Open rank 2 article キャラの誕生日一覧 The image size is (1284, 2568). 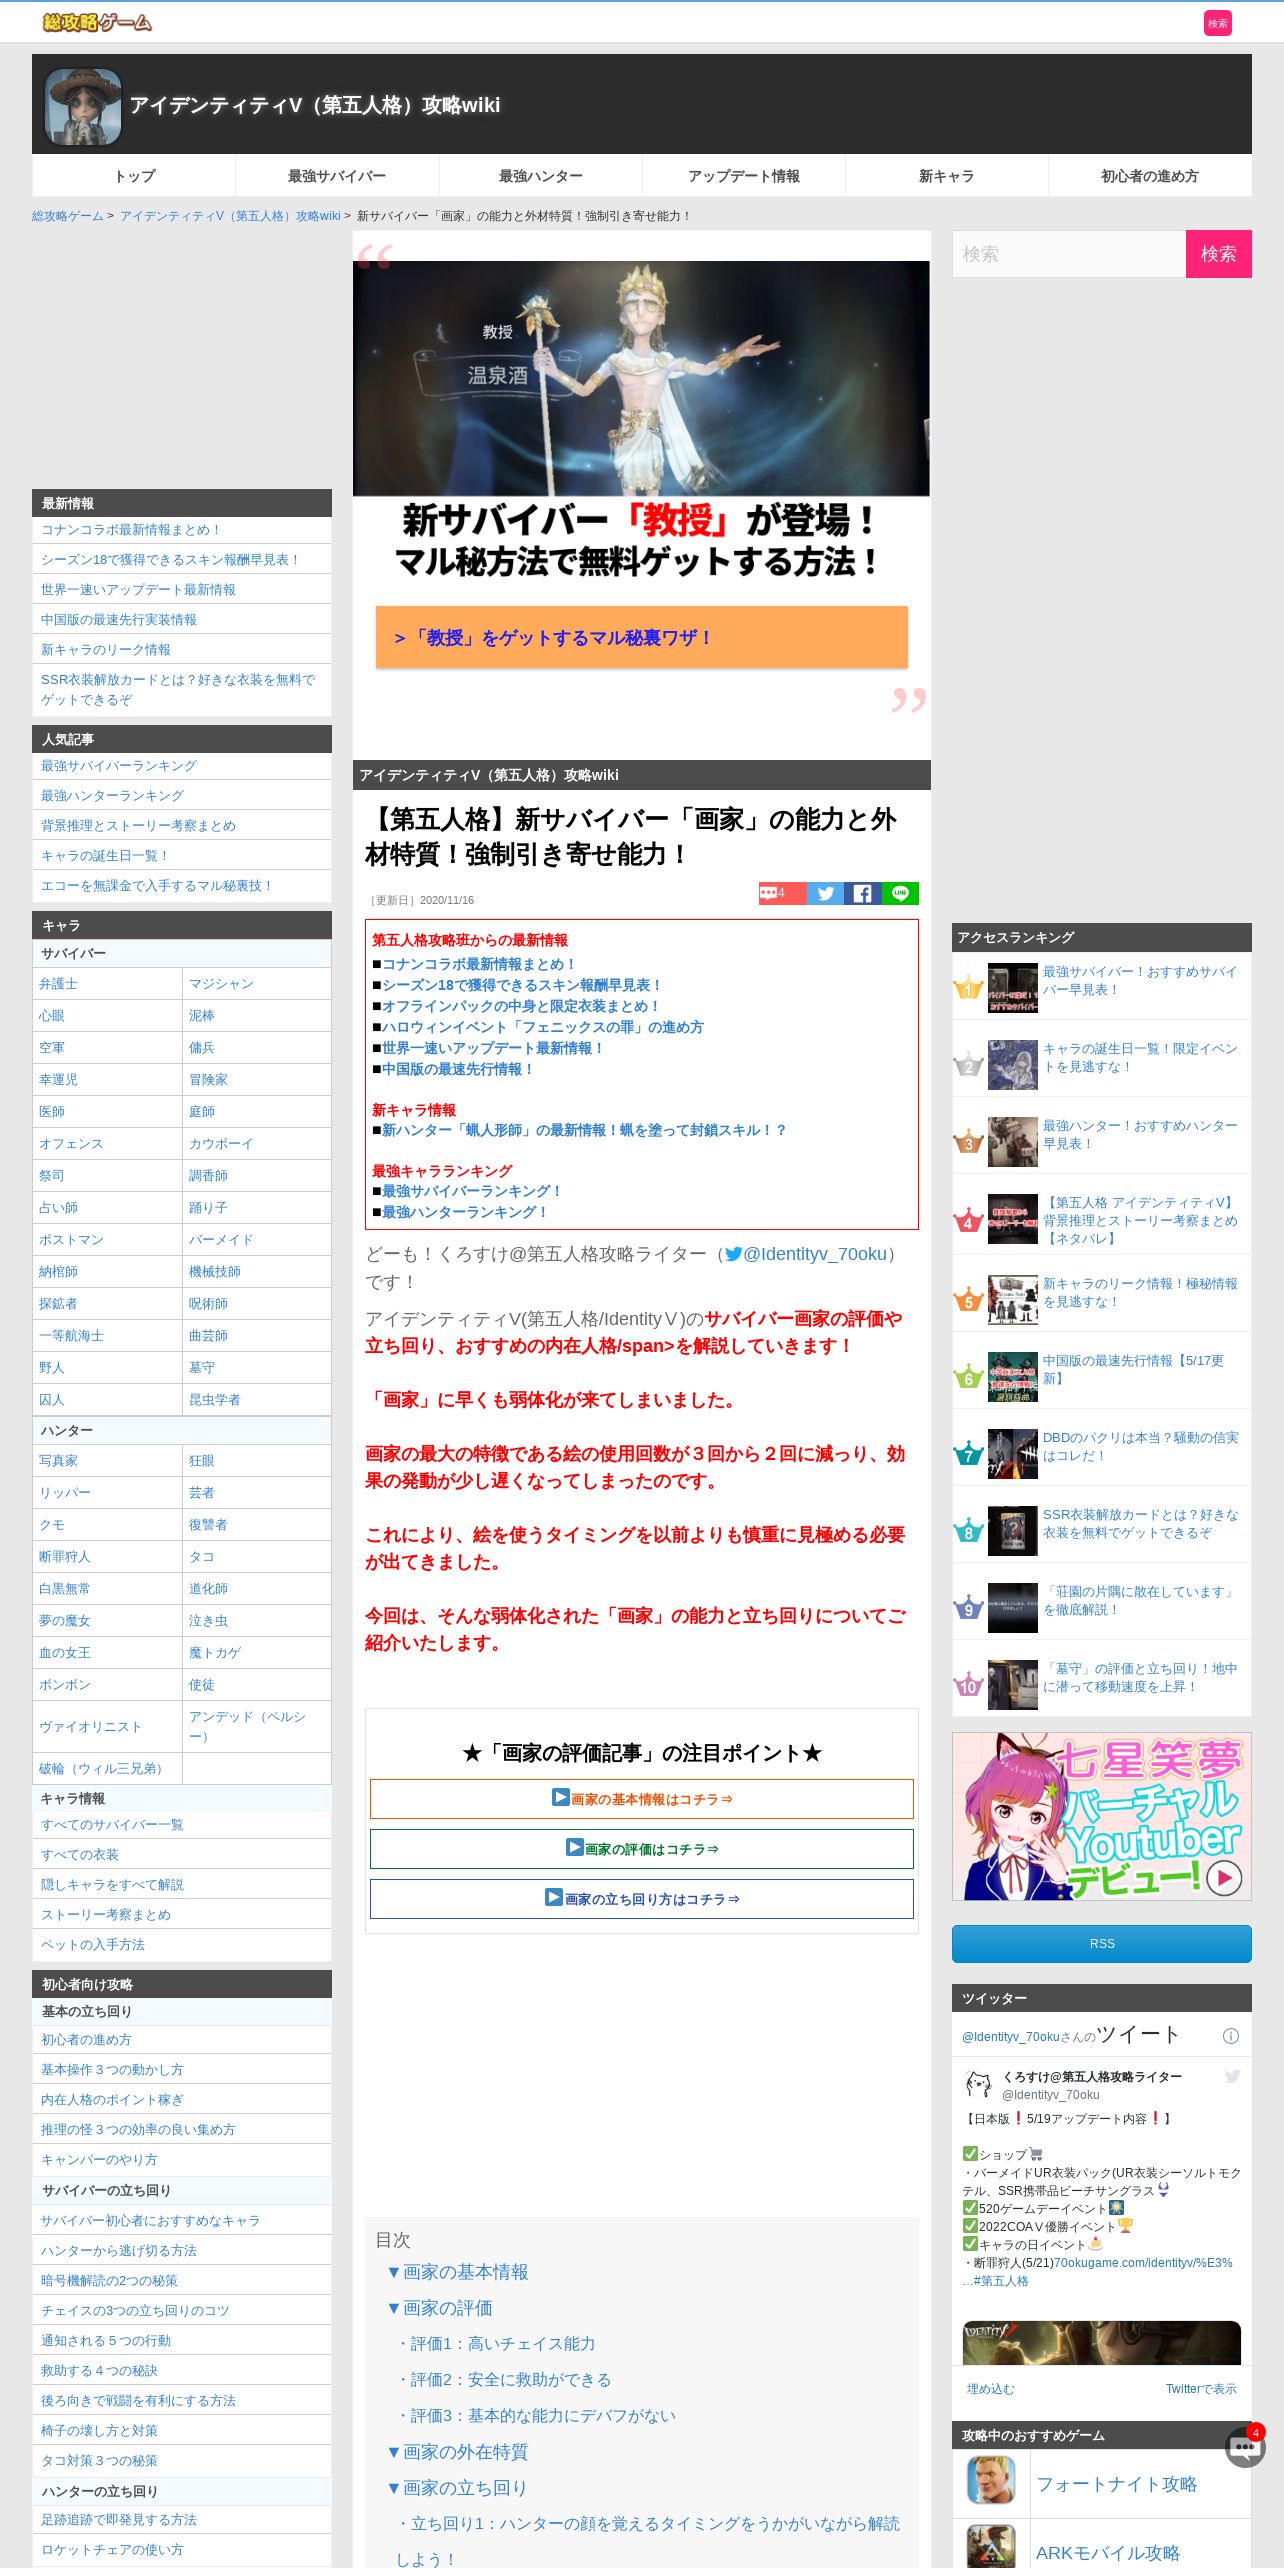coord(1140,1058)
